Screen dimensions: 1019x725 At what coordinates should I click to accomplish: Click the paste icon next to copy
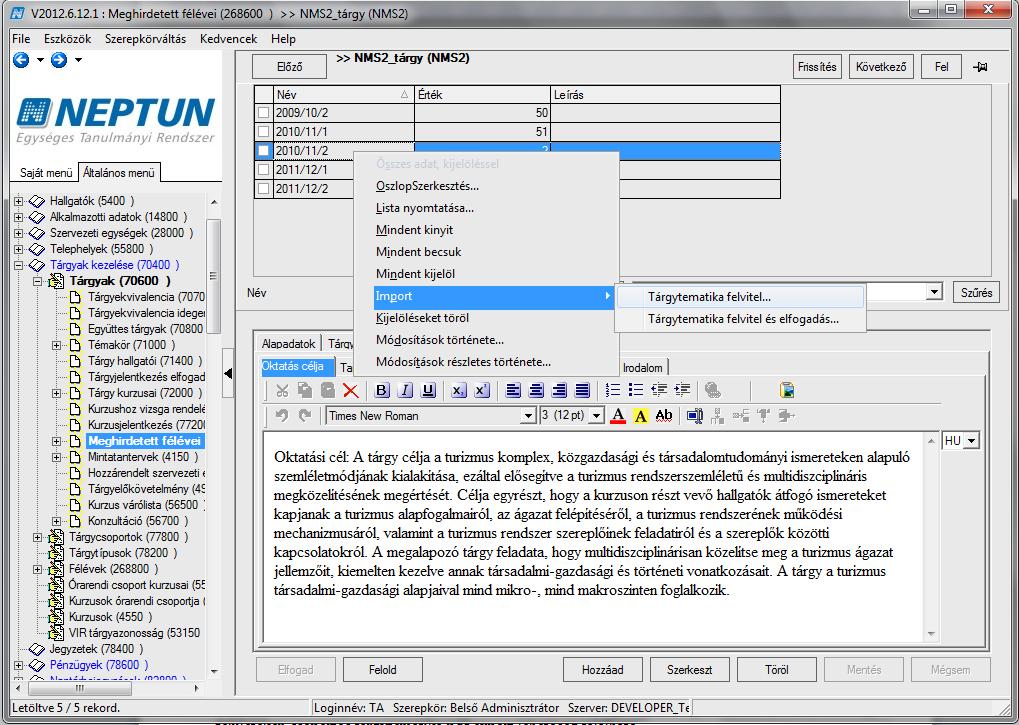tap(328, 390)
